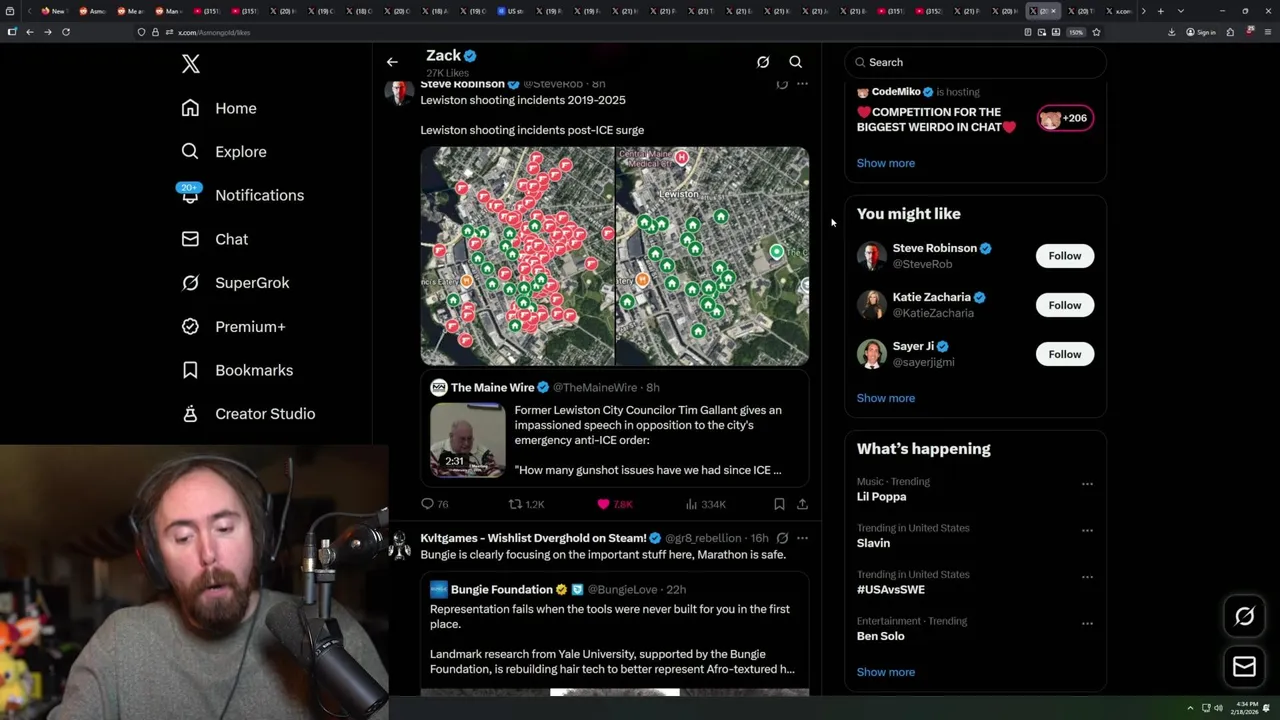Open more options for Slavin trend
The image size is (1280, 720).
[x=1087, y=530]
